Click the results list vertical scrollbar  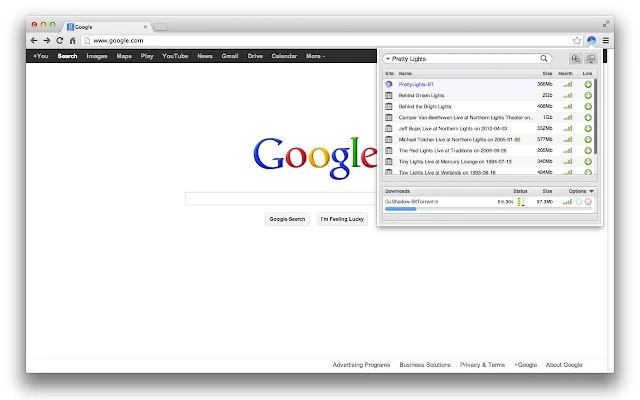pyautogui.click(x=596, y=117)
